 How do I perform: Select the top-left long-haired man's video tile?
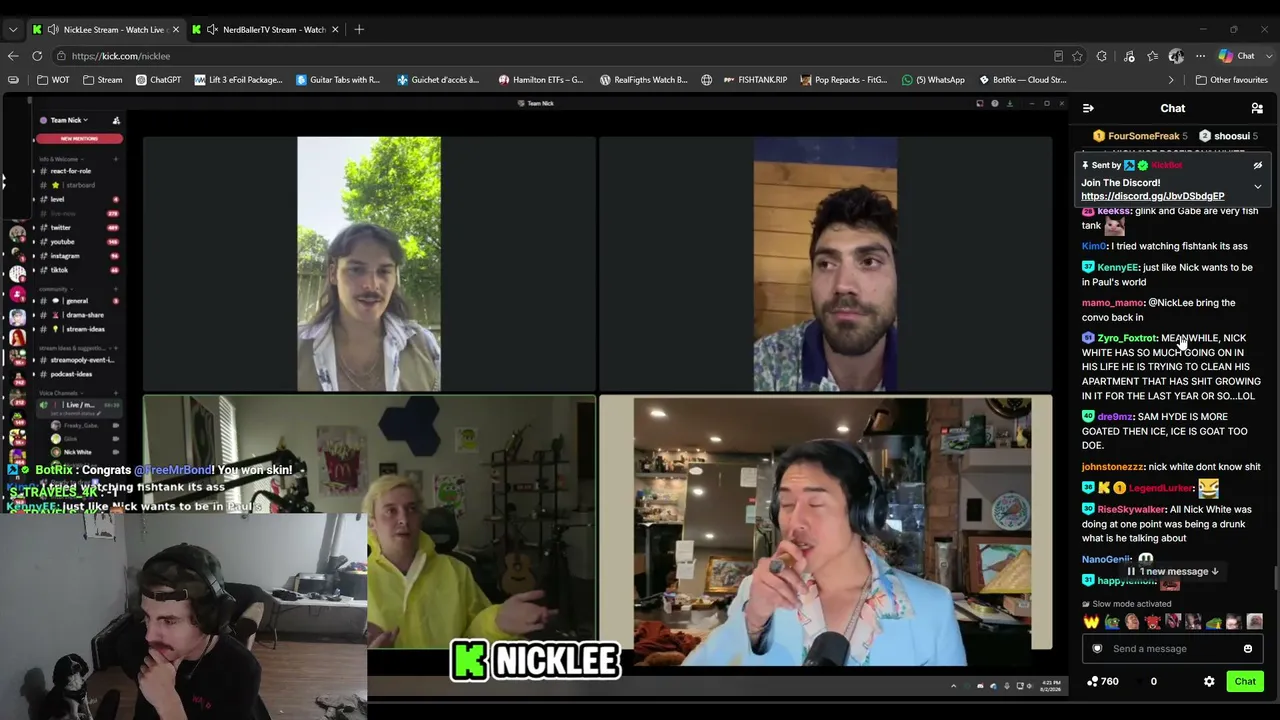tap(369, 264)
